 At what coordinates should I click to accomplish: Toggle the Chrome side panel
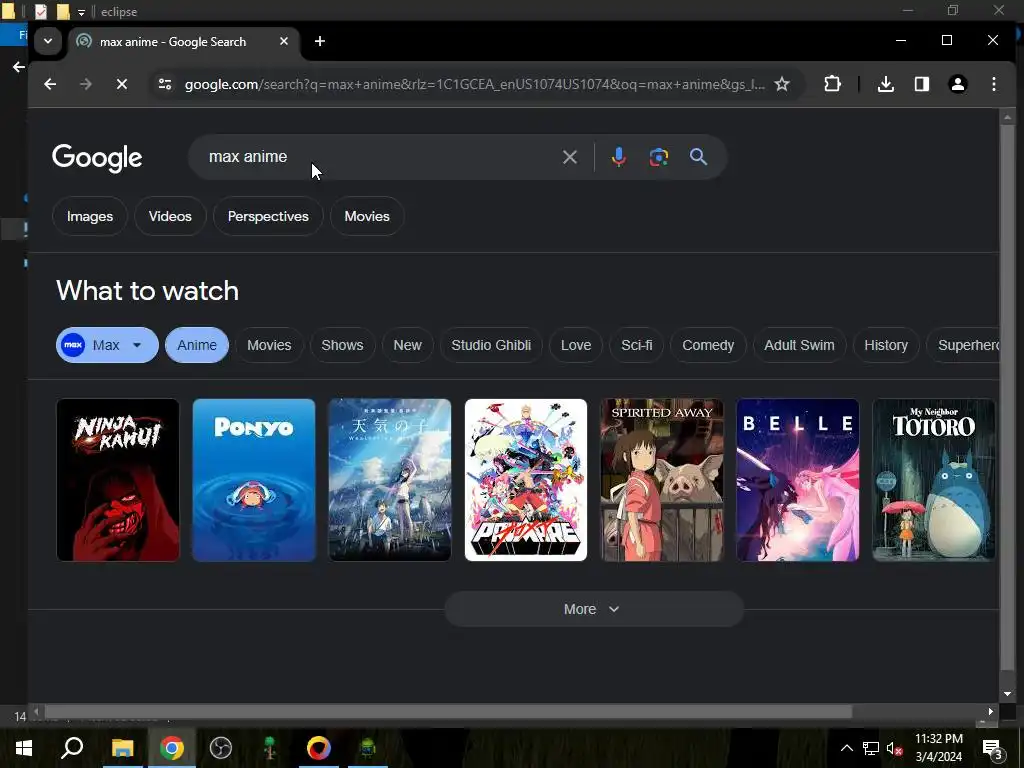(x=921, y=84)
